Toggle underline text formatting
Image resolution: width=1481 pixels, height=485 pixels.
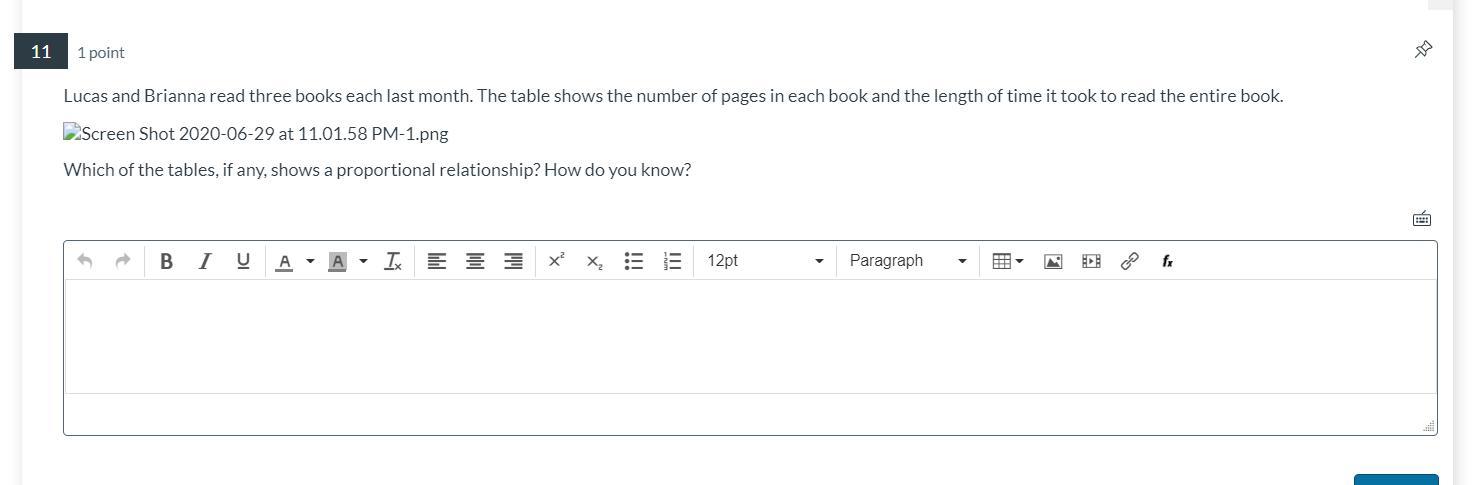(243, 261)
